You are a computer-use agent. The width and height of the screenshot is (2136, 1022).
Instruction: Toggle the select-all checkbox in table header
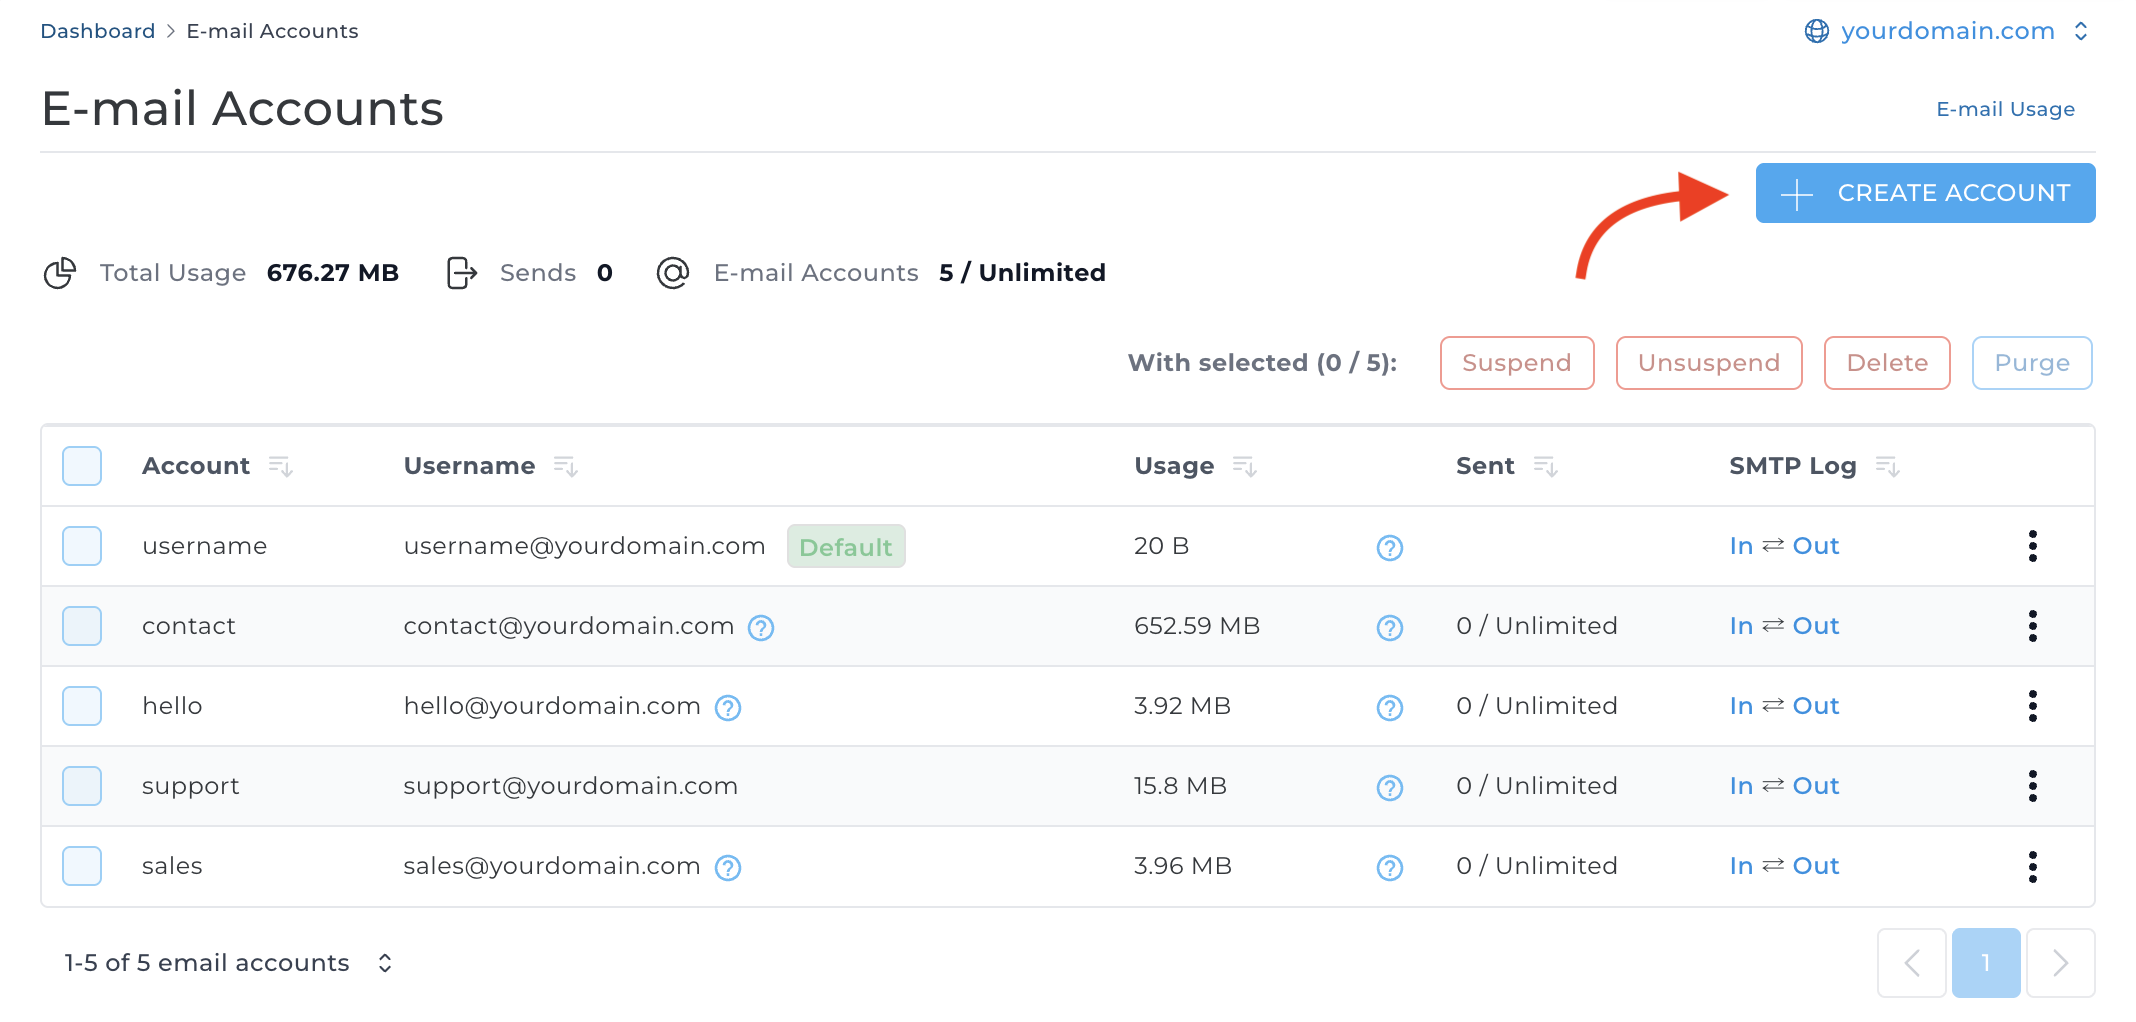(82, 466)
